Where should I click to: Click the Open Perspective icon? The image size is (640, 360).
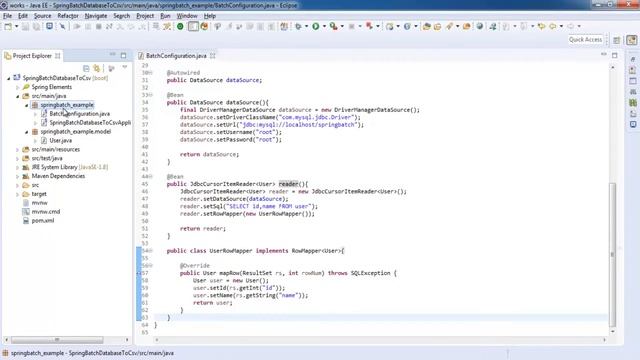617,40
